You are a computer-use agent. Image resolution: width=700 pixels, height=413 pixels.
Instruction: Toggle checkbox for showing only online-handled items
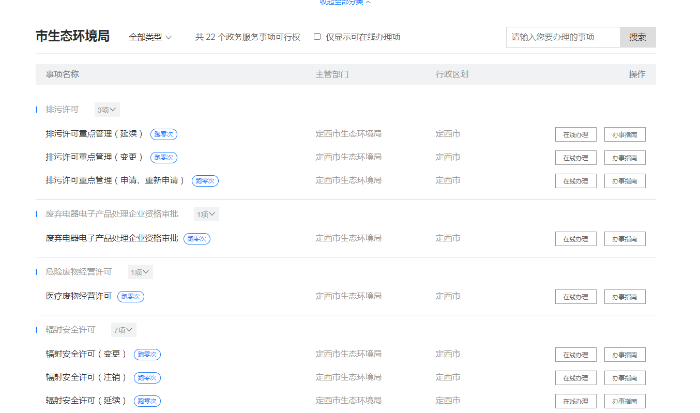click(317, 37)
